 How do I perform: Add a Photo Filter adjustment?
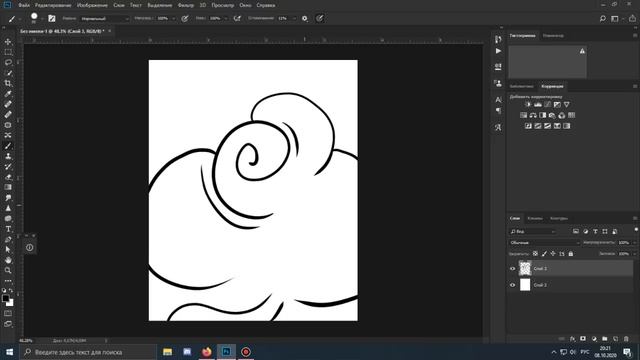(x=552, y=115)
